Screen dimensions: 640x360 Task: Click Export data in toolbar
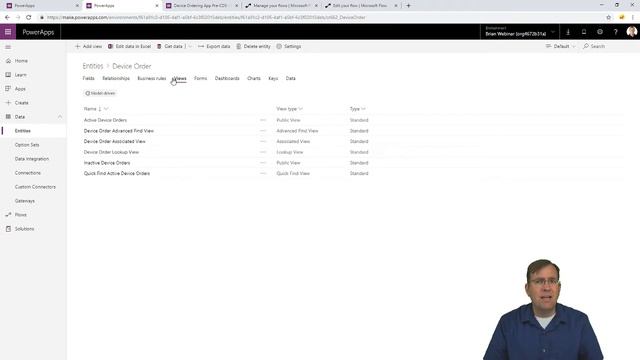coord(214,47)
